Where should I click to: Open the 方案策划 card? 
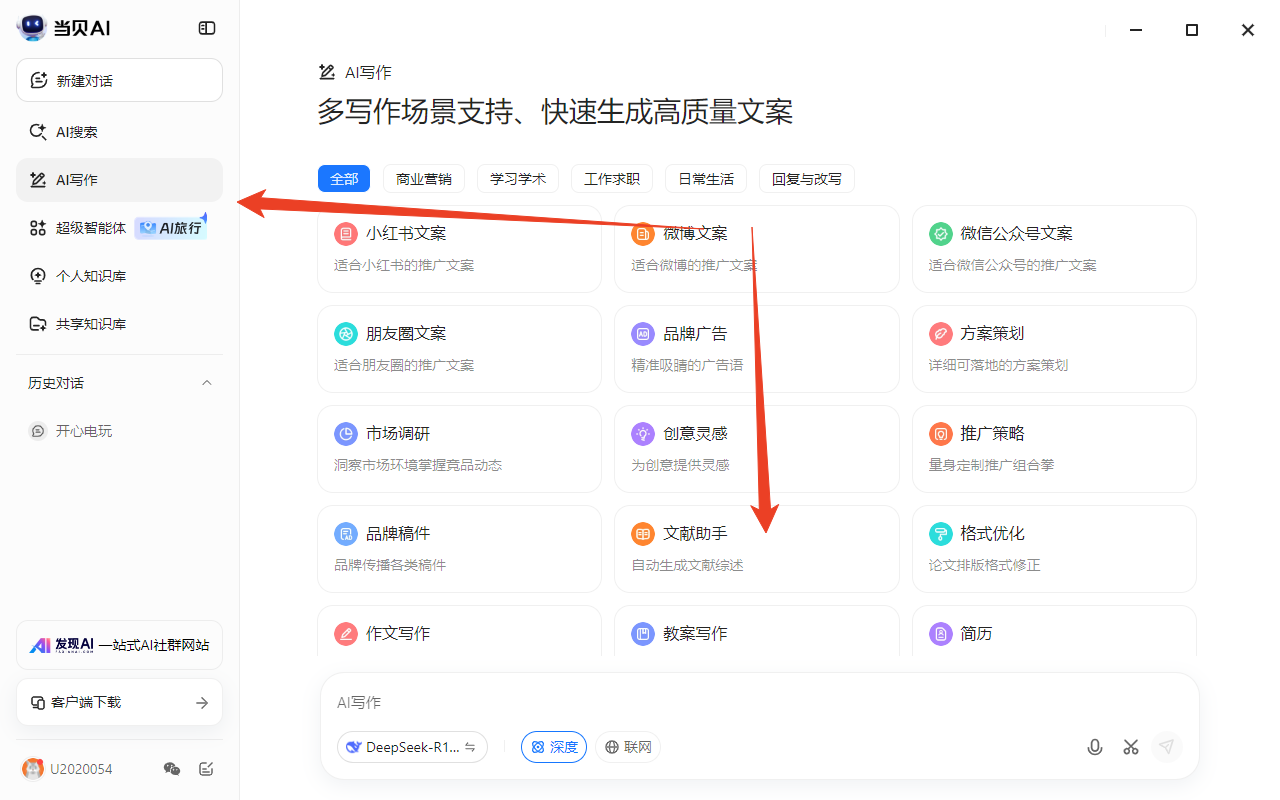point(1054,349)
